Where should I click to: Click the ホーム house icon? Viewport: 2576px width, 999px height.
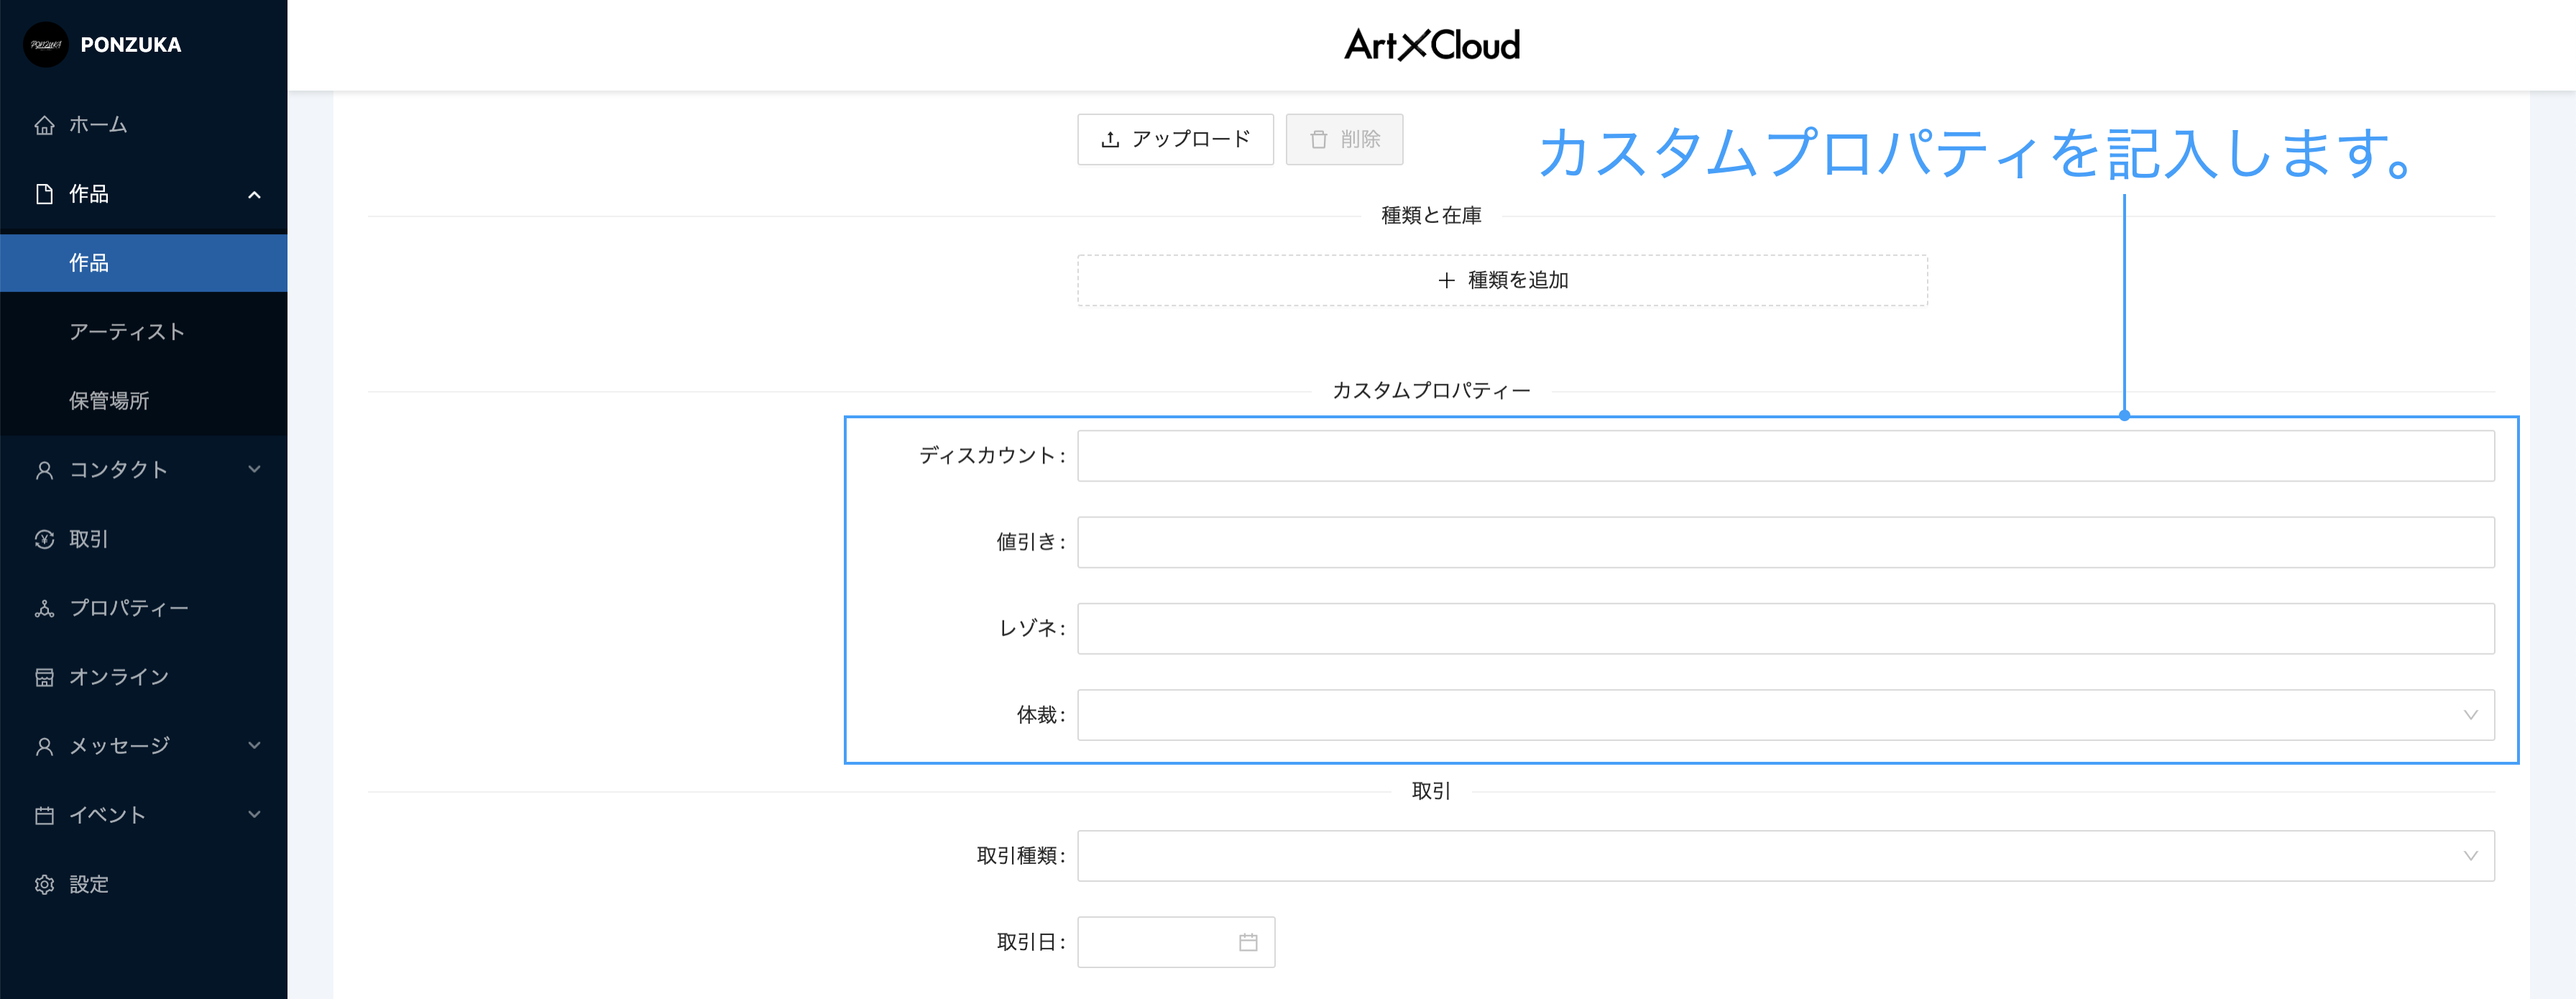point(44,125)
